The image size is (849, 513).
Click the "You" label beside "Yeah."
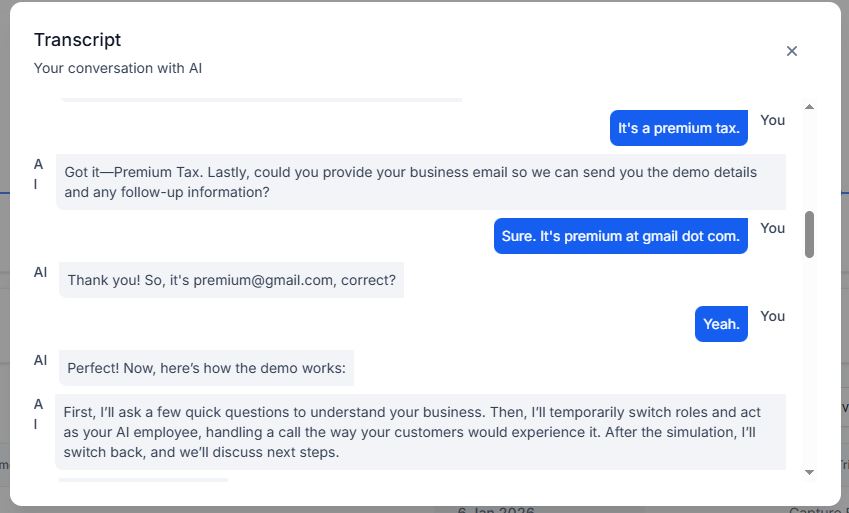pyautogui.click(x=772, y=316)
